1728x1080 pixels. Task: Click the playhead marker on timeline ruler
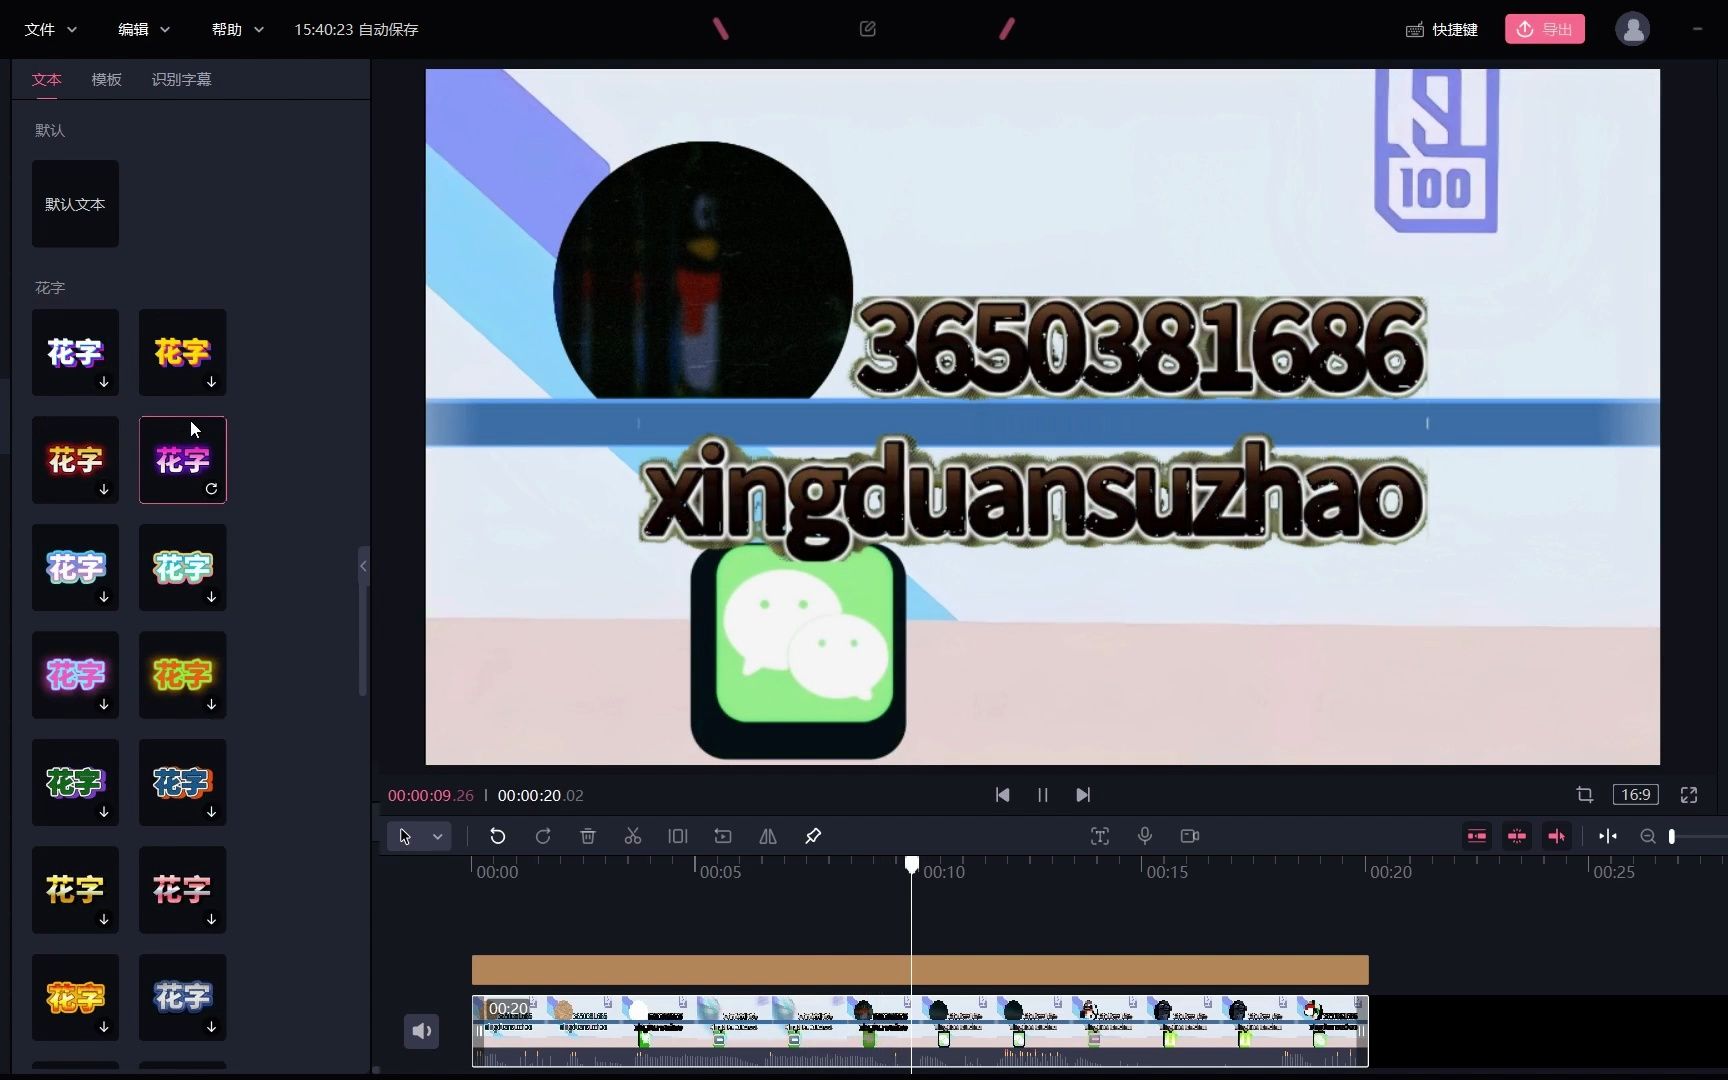[912, 864]
